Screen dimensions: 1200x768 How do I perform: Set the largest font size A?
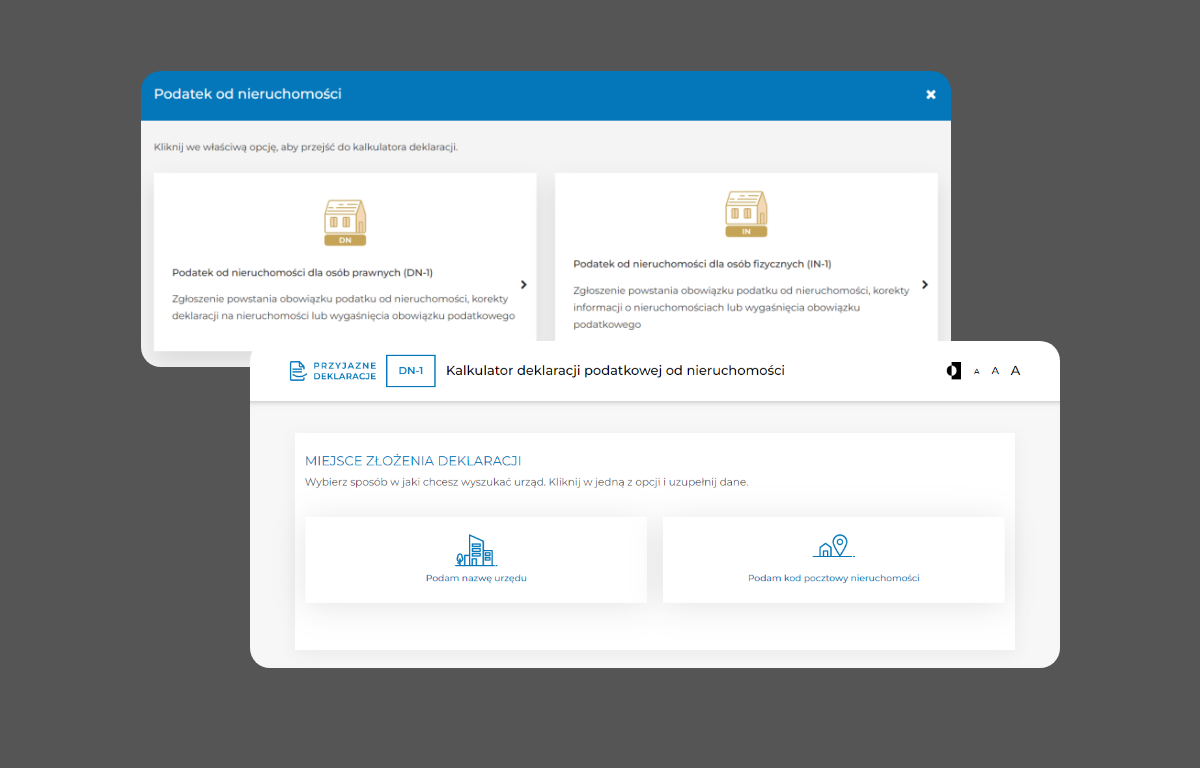click(1015, 371)
